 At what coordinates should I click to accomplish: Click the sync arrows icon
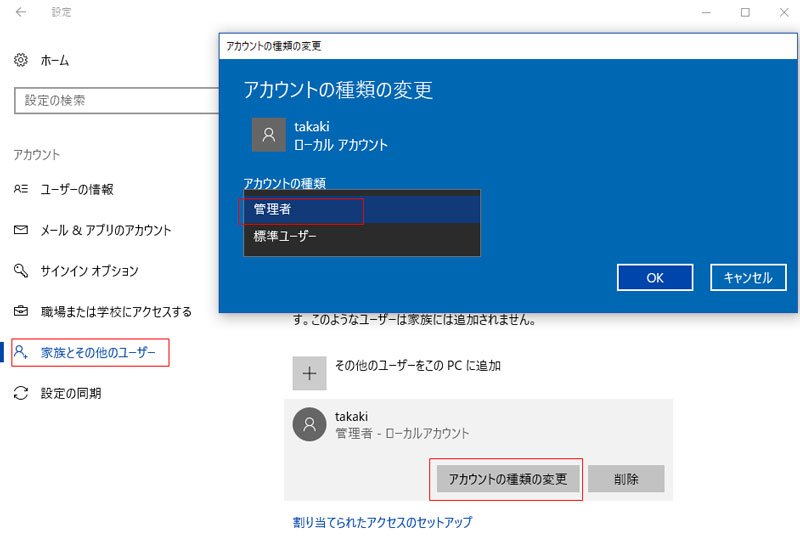20,393
